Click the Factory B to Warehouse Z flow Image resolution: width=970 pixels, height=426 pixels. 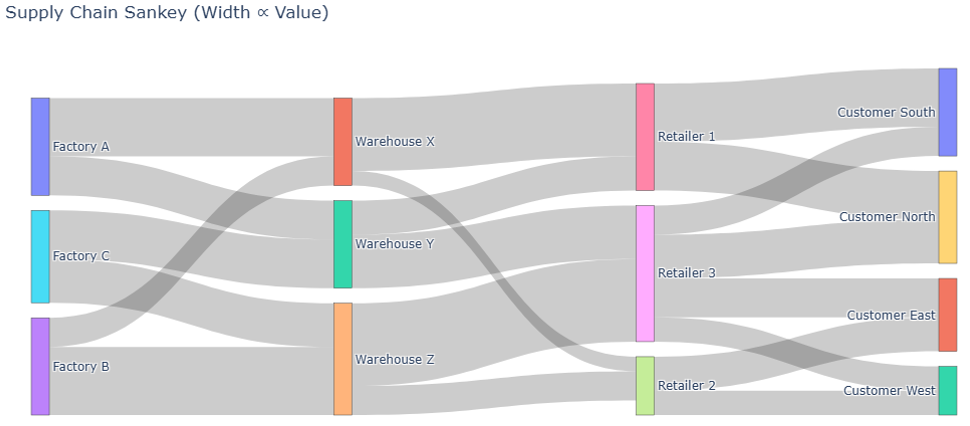pos(190,381)
